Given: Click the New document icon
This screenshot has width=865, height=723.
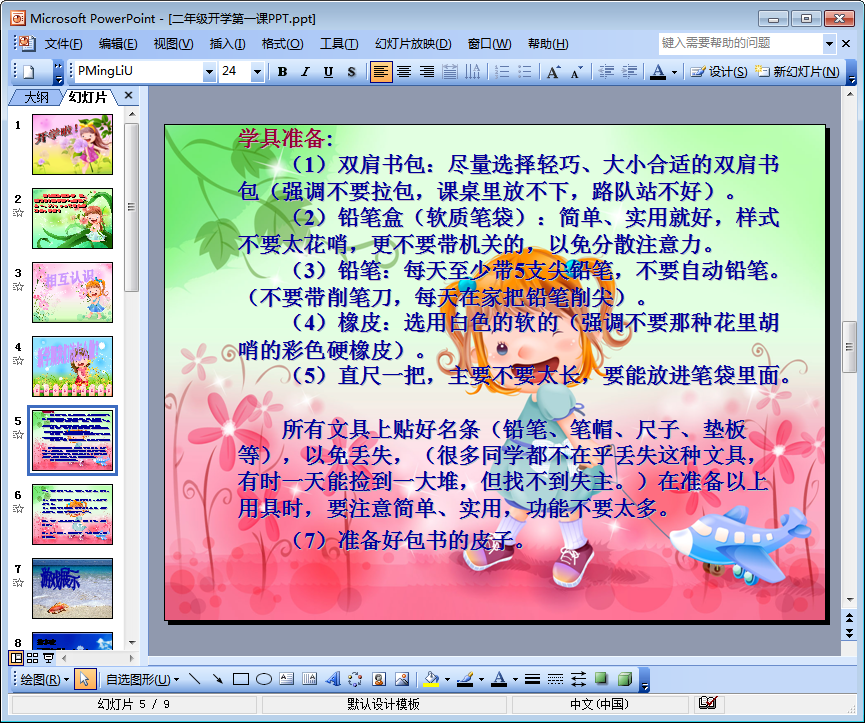Looking at the screenshot, I should point(28,72).
